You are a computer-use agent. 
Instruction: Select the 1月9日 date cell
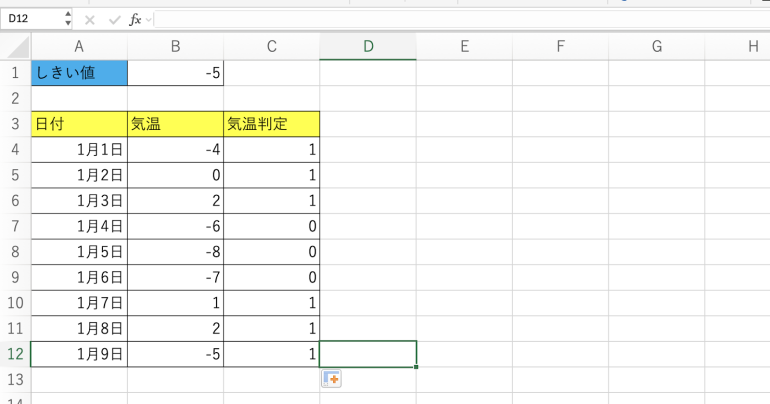[x=79, y=354]
